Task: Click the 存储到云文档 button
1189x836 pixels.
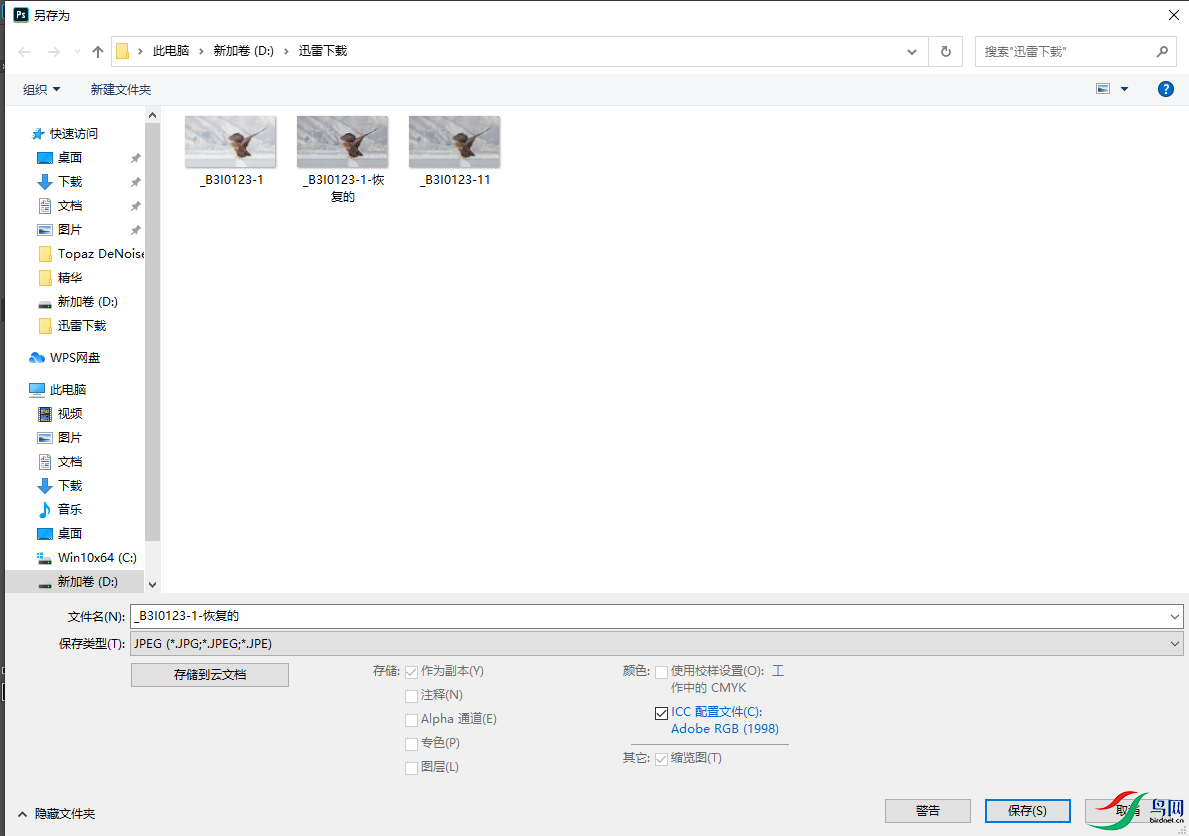Action: pyautogui.click(x=210, y=675)
